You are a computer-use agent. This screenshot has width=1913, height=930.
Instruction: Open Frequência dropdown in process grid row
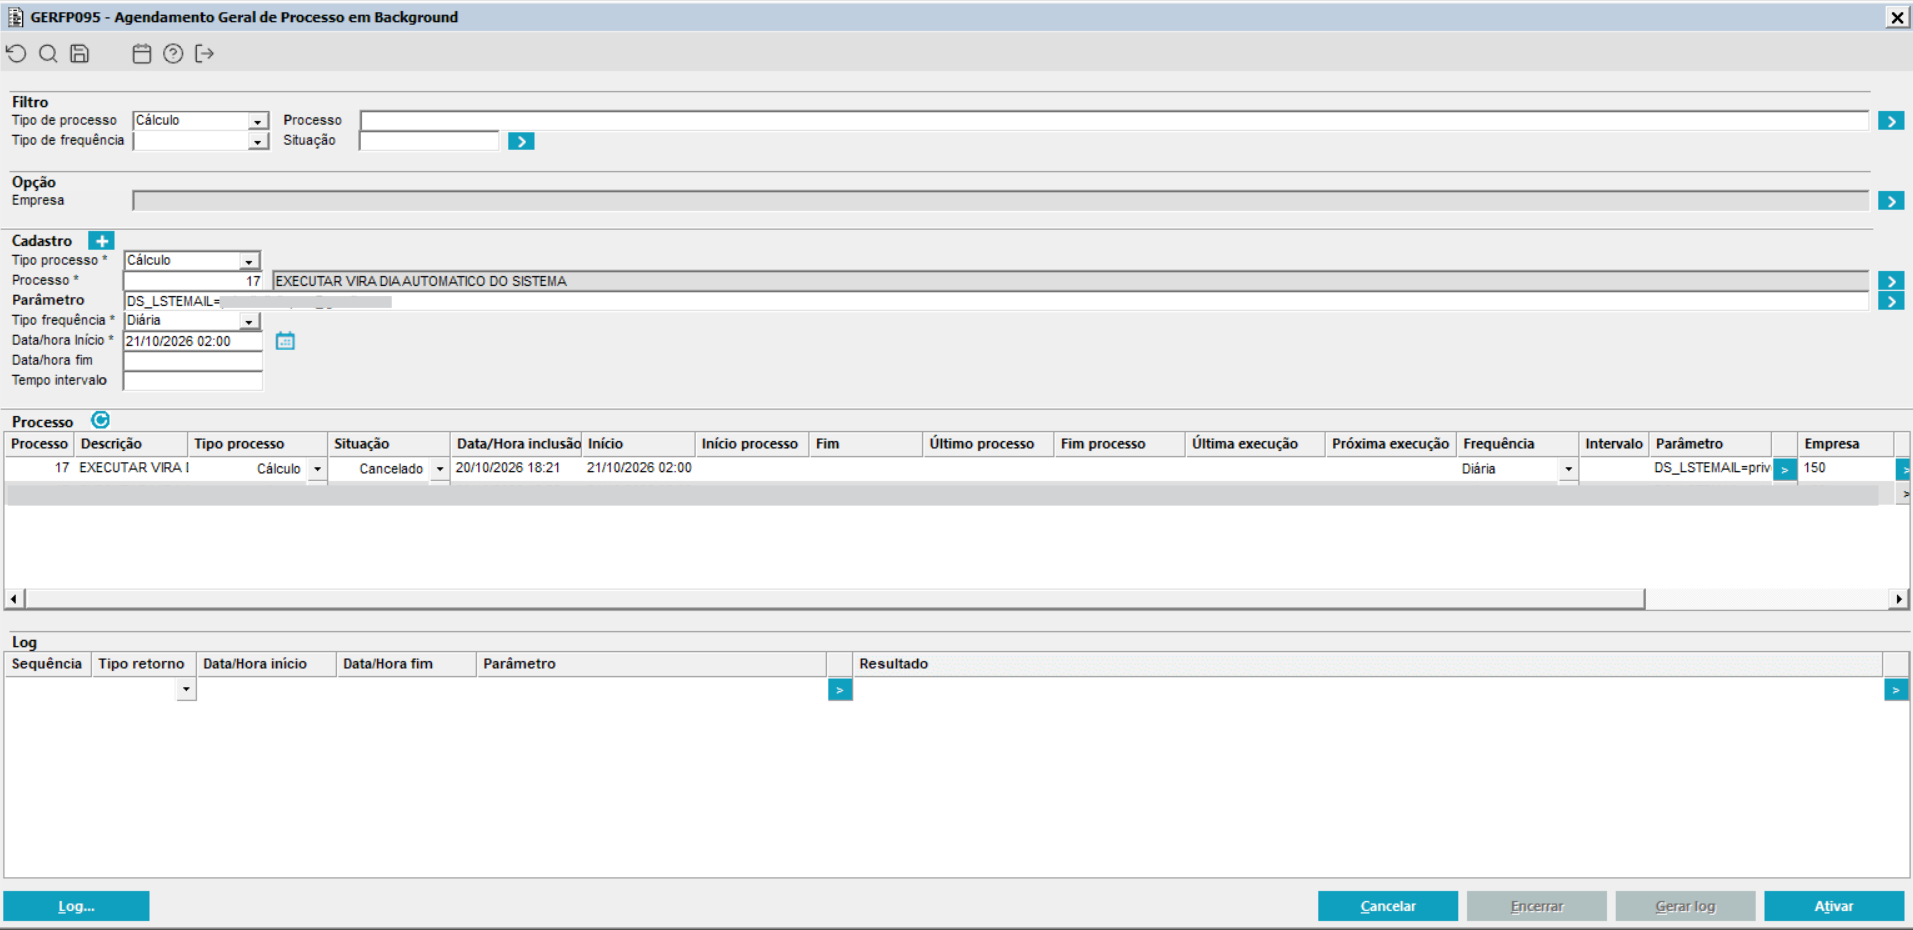pos(1568,469)
